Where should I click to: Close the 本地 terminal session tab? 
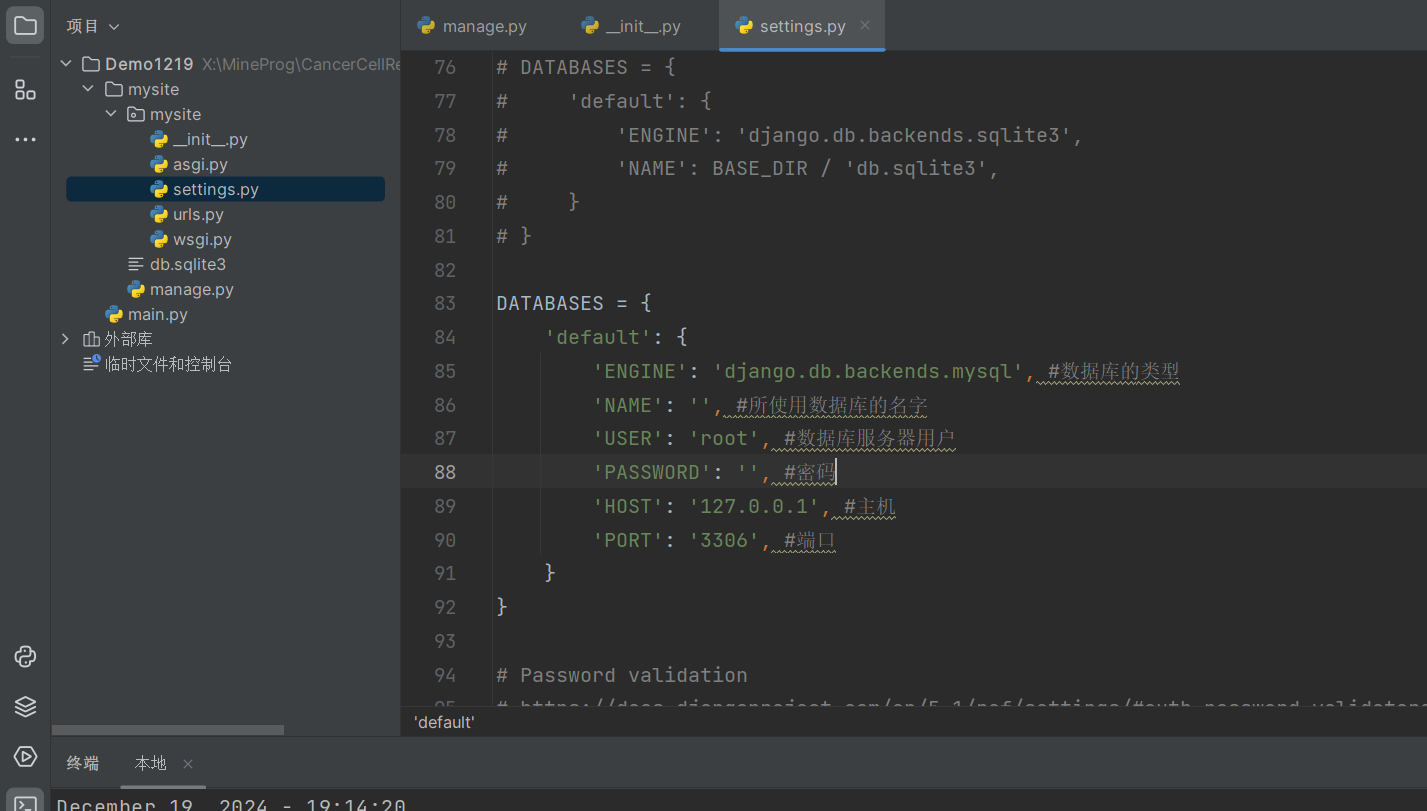[x=187, y=764]
